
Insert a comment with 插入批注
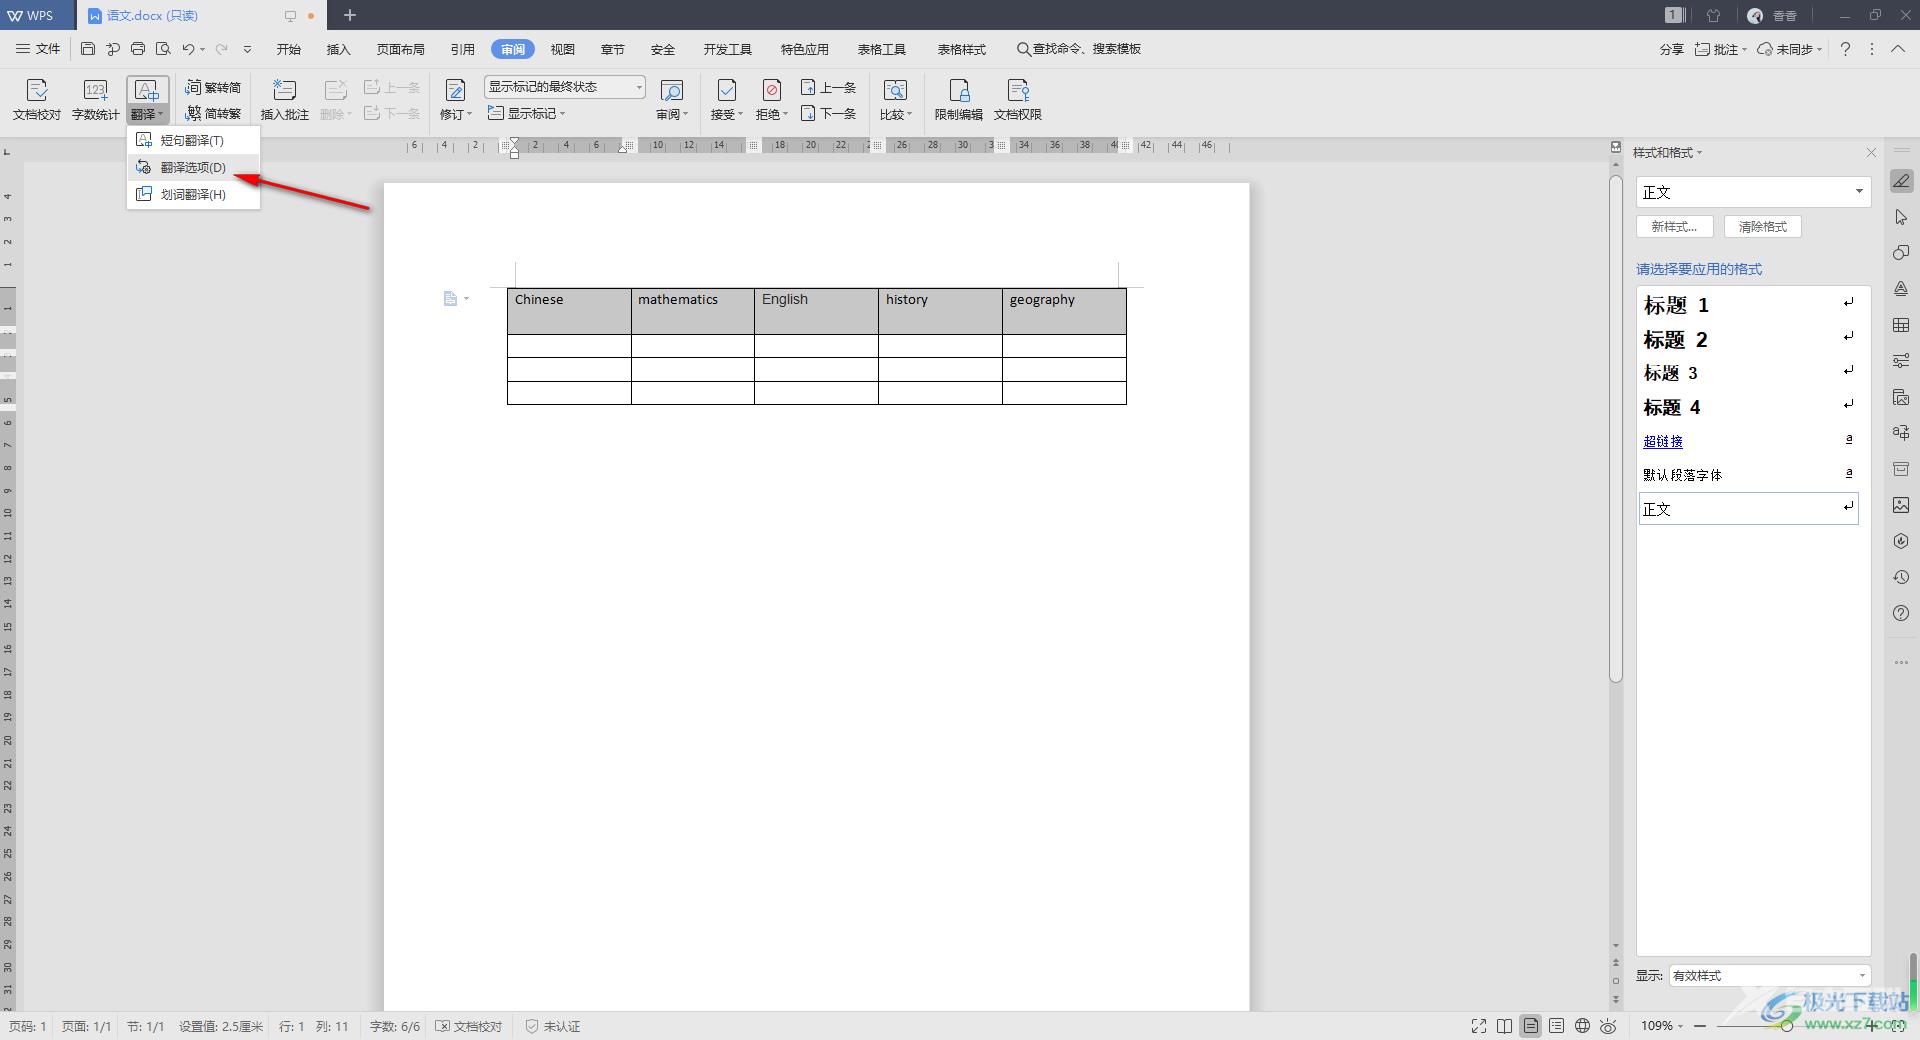pyautogui.click(x=284, y=100)
